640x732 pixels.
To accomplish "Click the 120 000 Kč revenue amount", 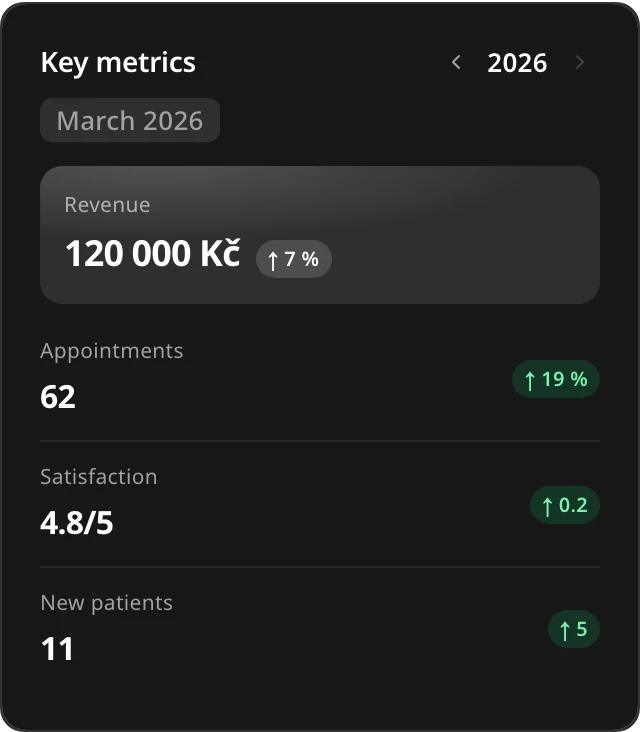I will [153, 253].
